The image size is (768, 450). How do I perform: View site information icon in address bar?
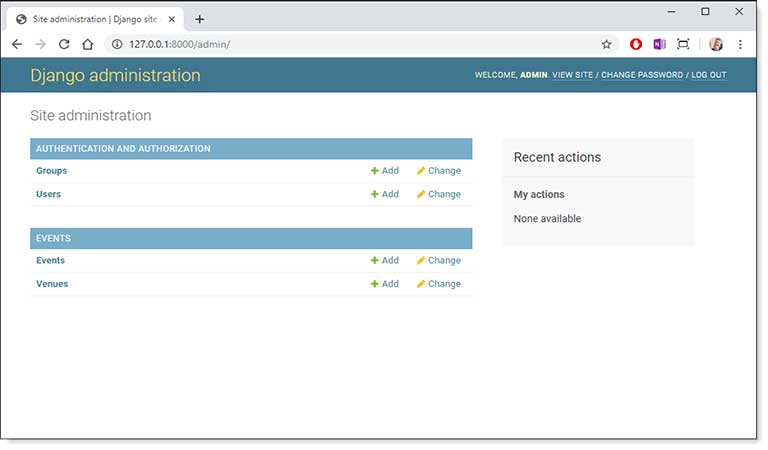117,44
